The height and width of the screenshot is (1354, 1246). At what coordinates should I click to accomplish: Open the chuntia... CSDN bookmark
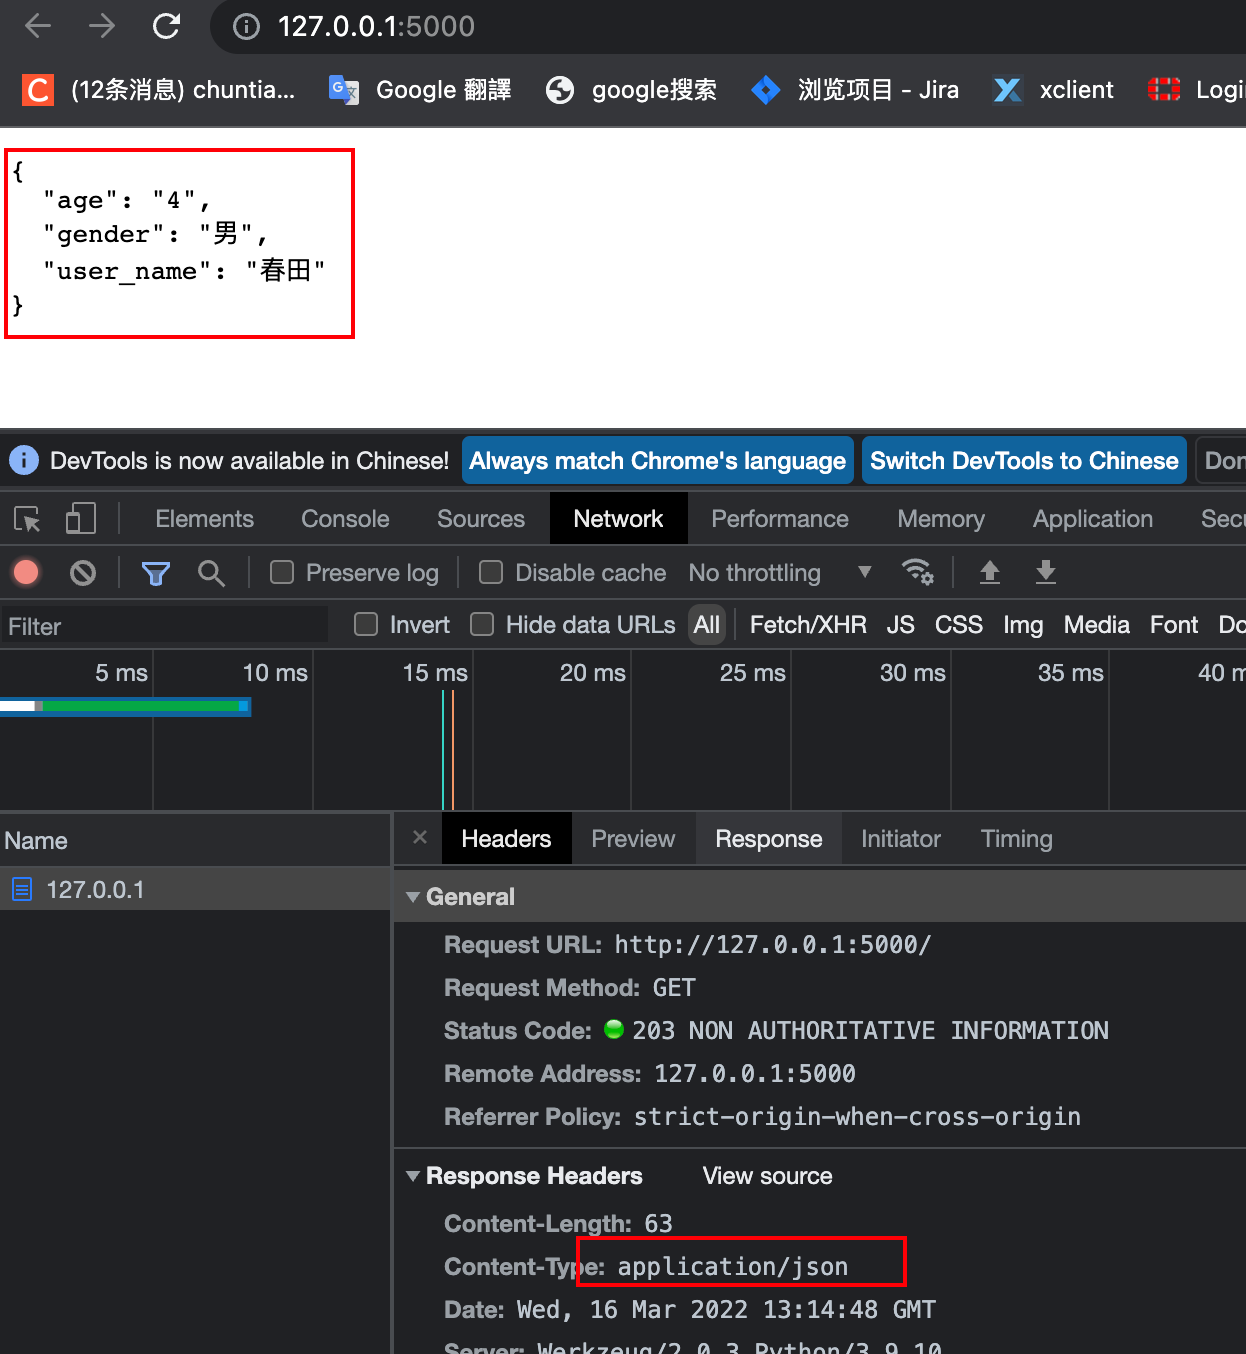click(159, 90)
